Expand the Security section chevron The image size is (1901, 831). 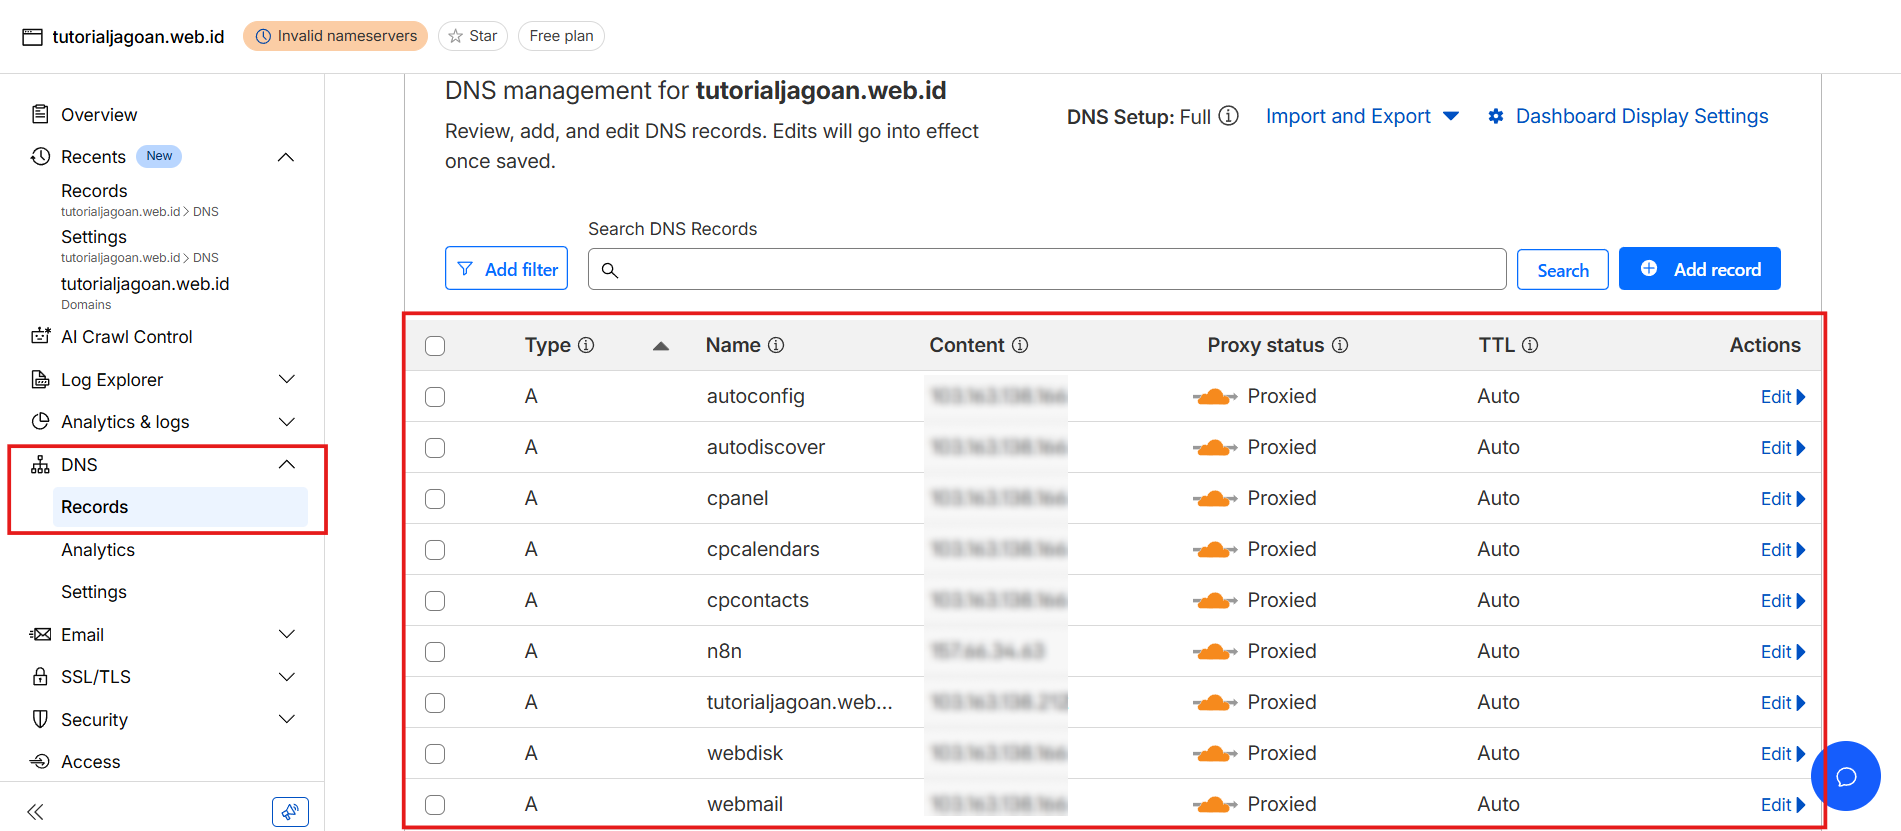[x=287, y=719]
